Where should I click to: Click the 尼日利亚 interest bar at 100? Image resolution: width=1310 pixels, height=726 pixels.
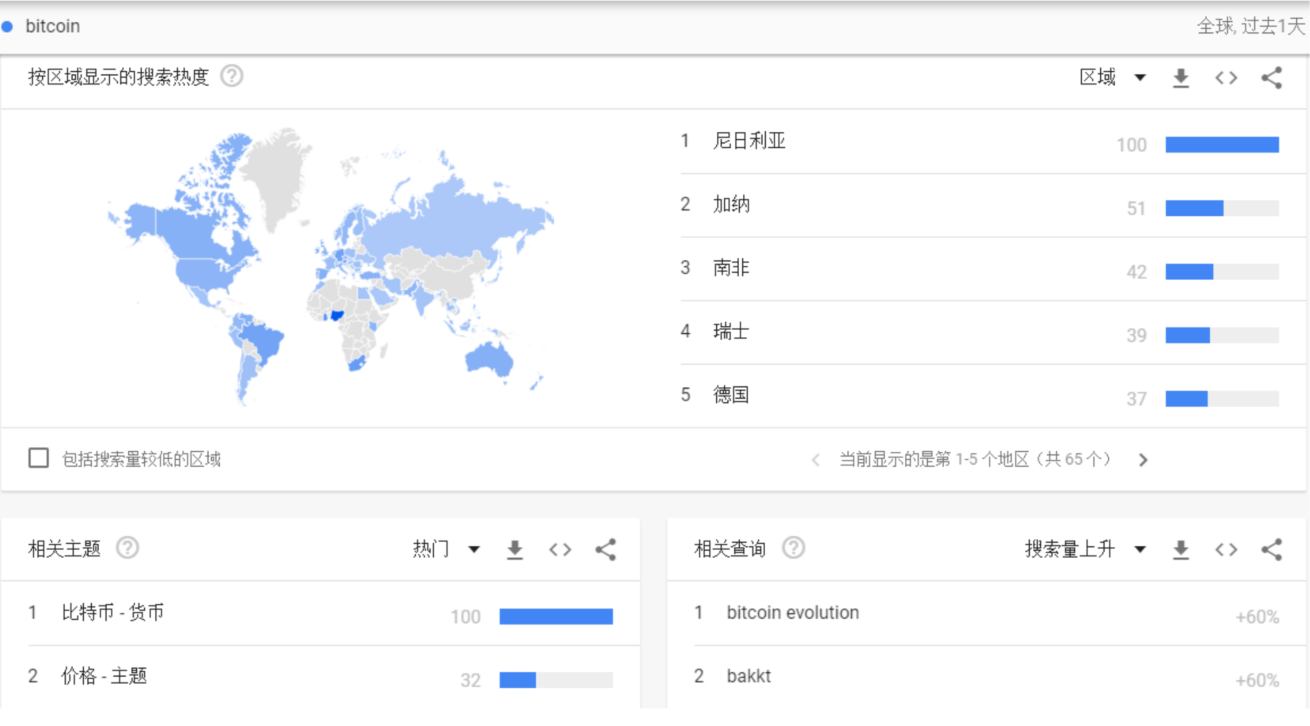click(x=1222, y=145)
